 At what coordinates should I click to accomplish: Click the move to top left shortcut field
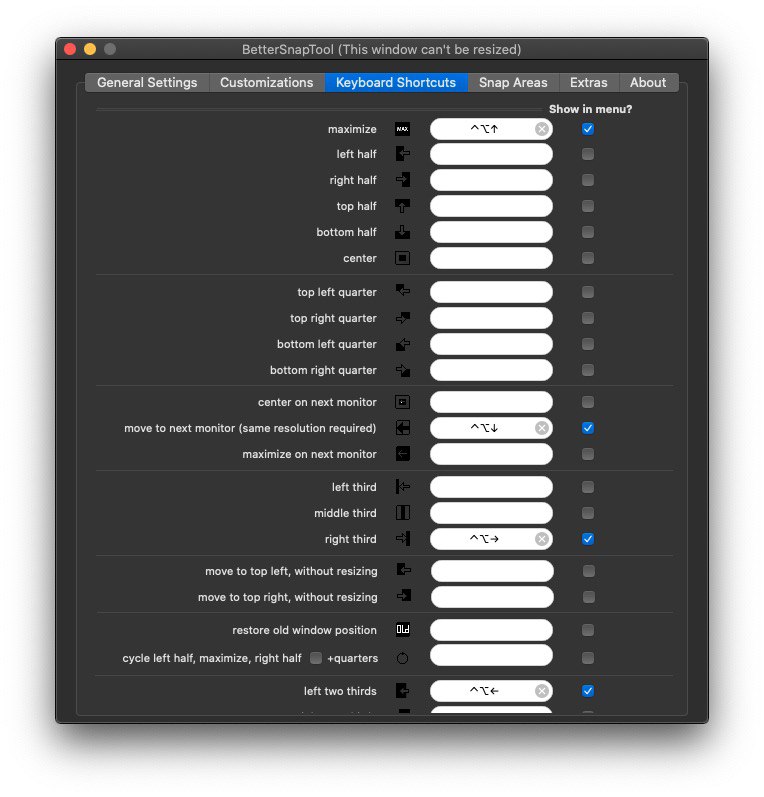pos(492,571)
